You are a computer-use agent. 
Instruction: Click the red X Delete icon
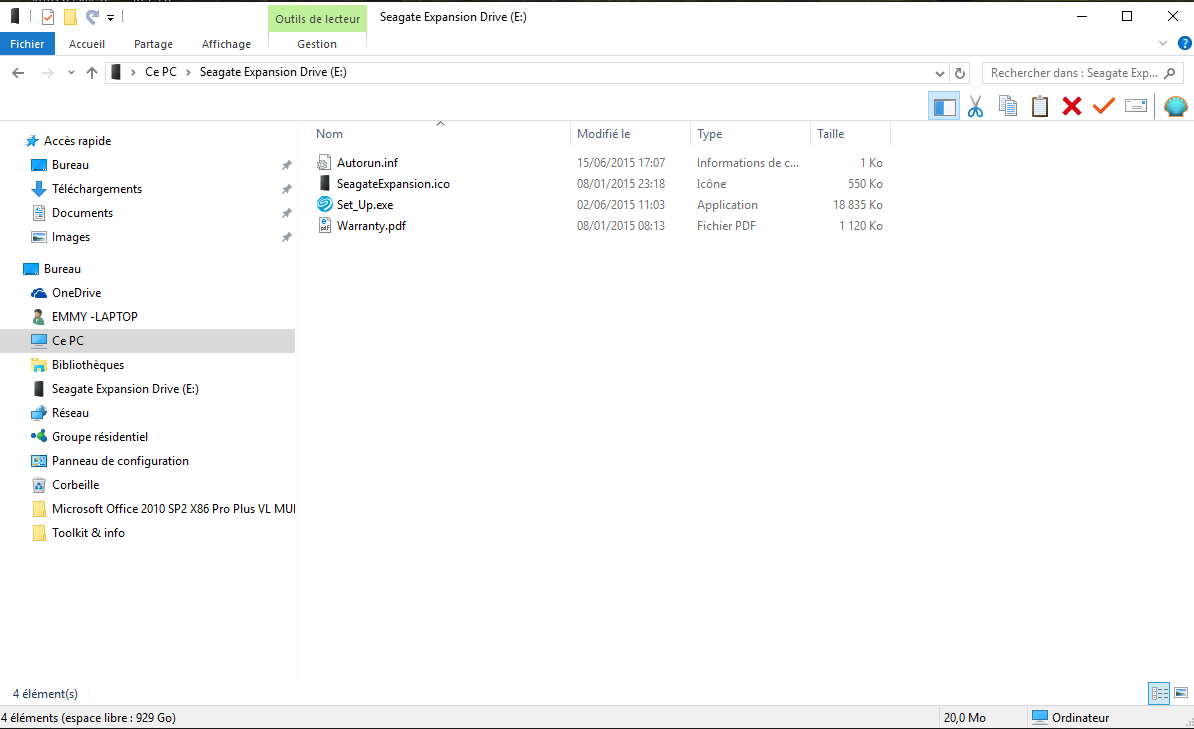pyautogui.click(x=1071, y=106)
